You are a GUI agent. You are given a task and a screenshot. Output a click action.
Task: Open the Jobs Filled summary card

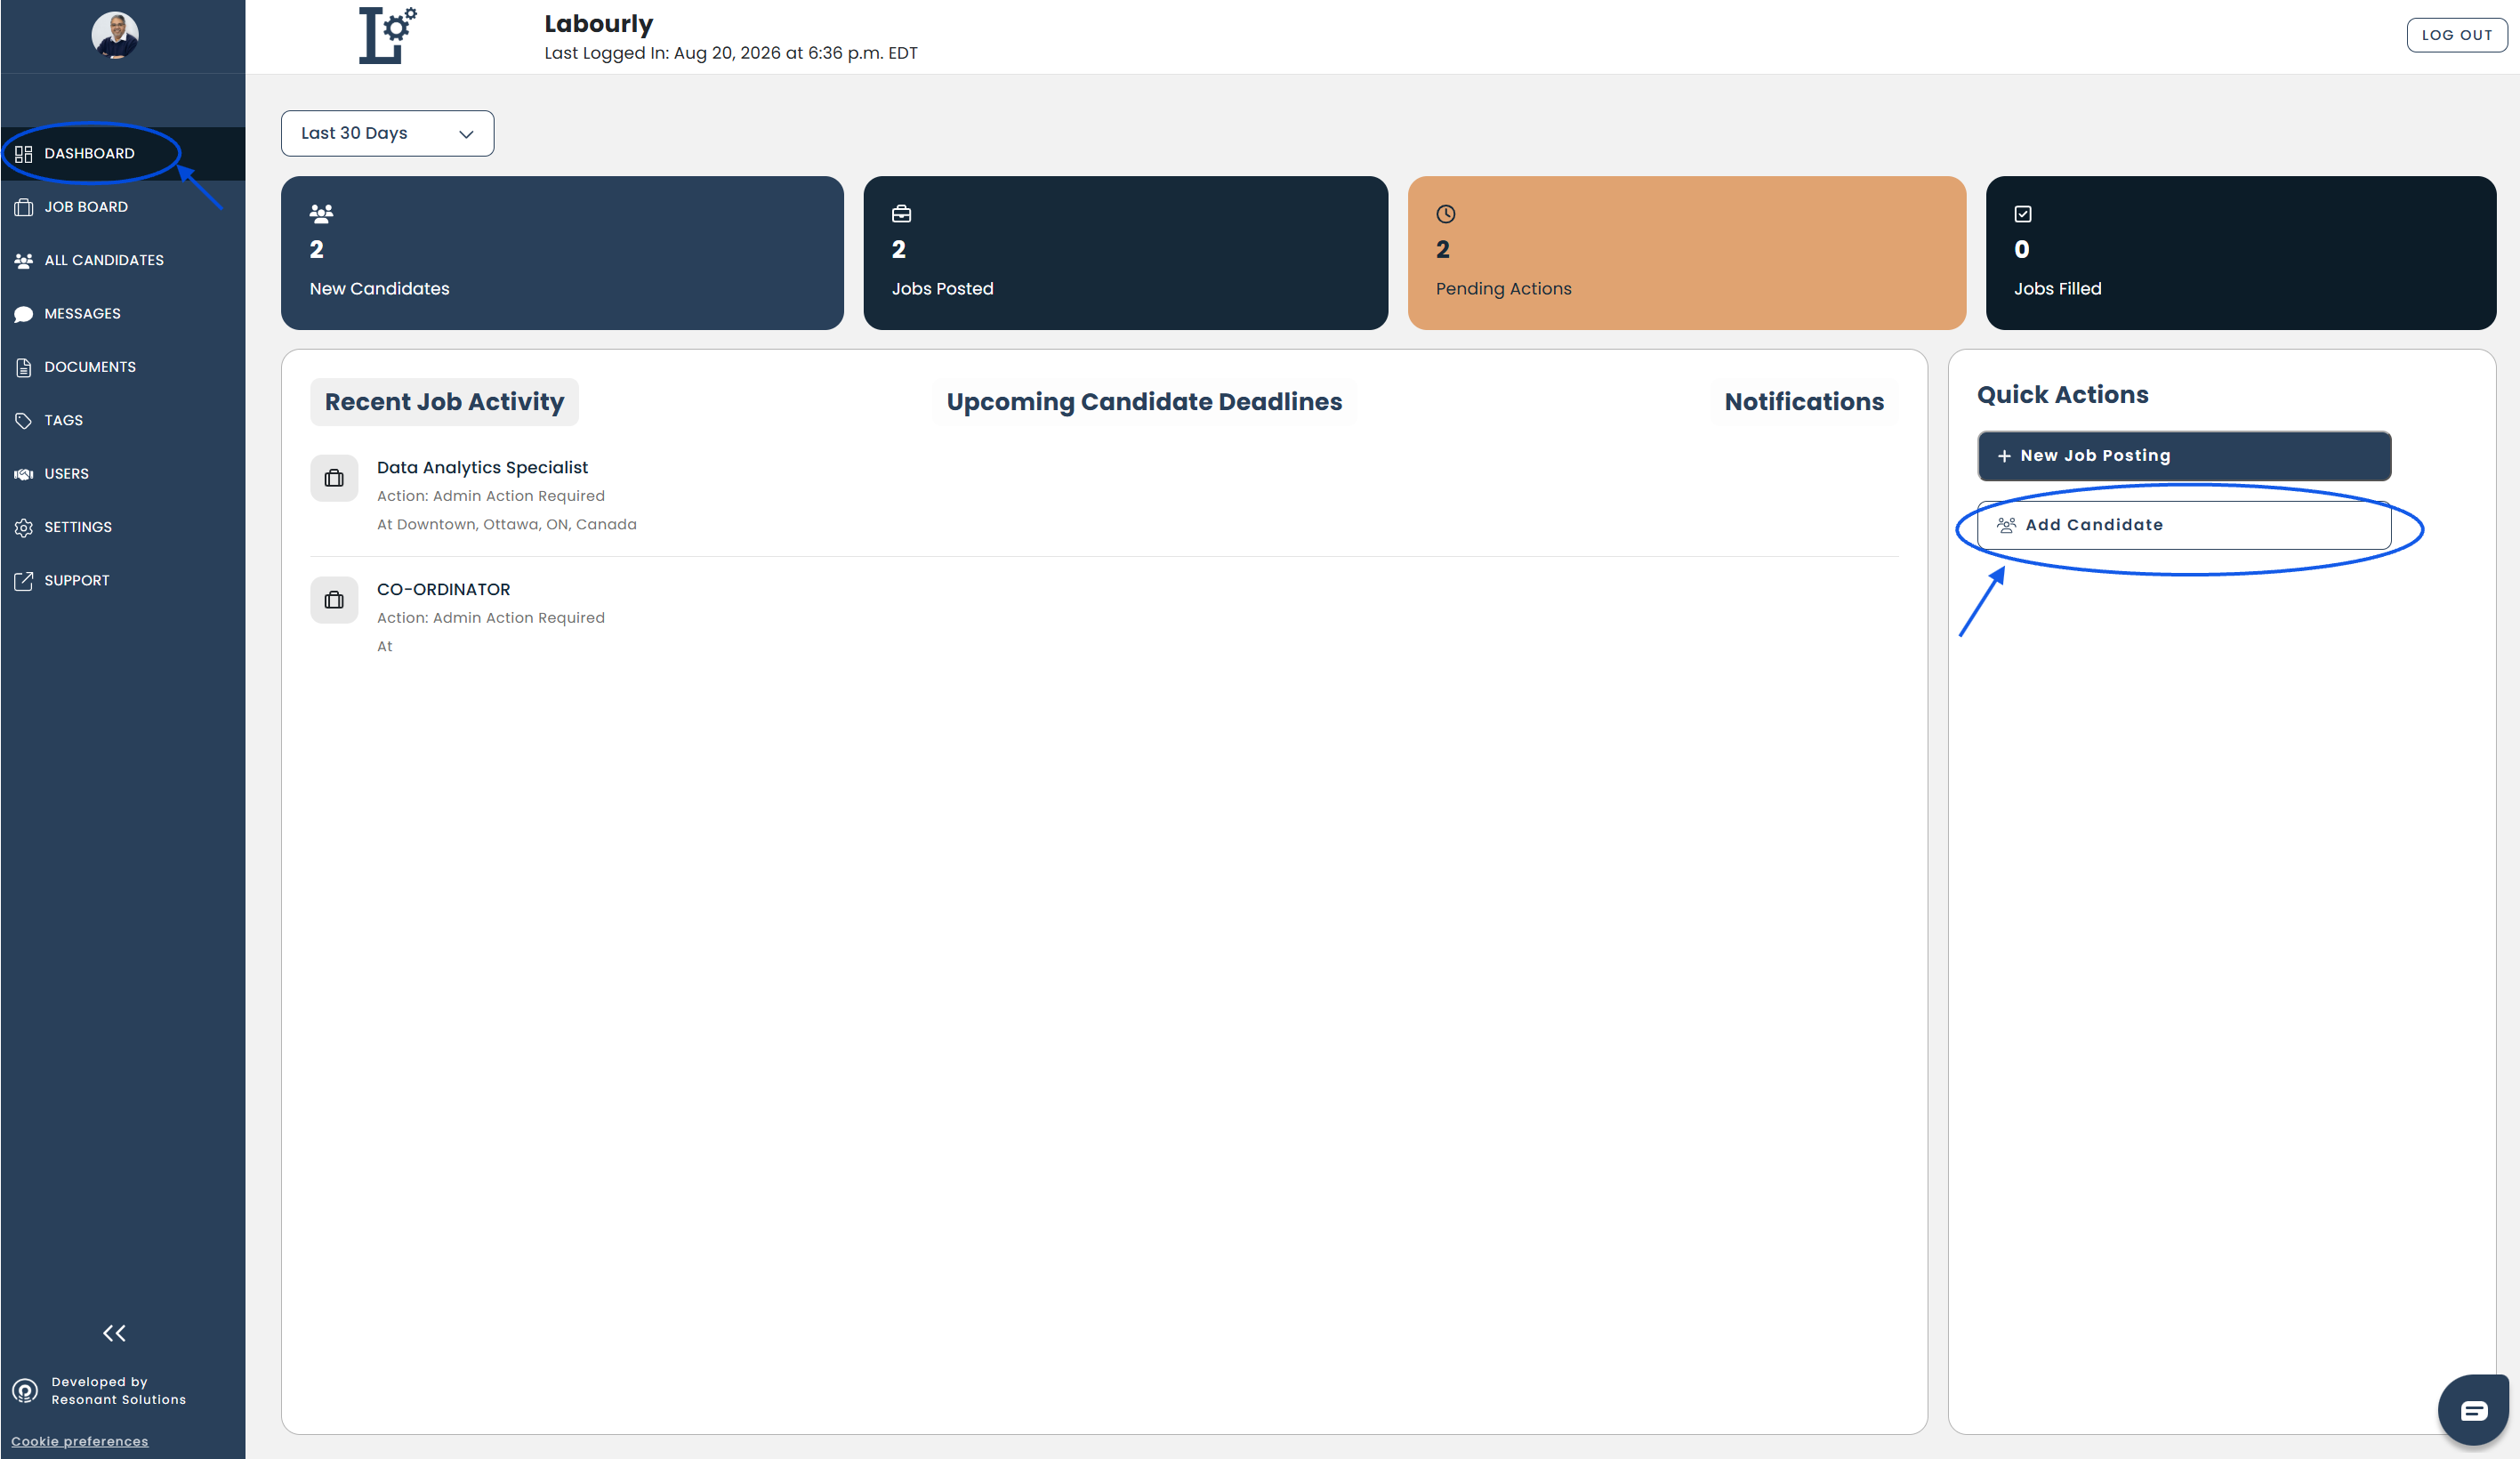coord(2240,253)
